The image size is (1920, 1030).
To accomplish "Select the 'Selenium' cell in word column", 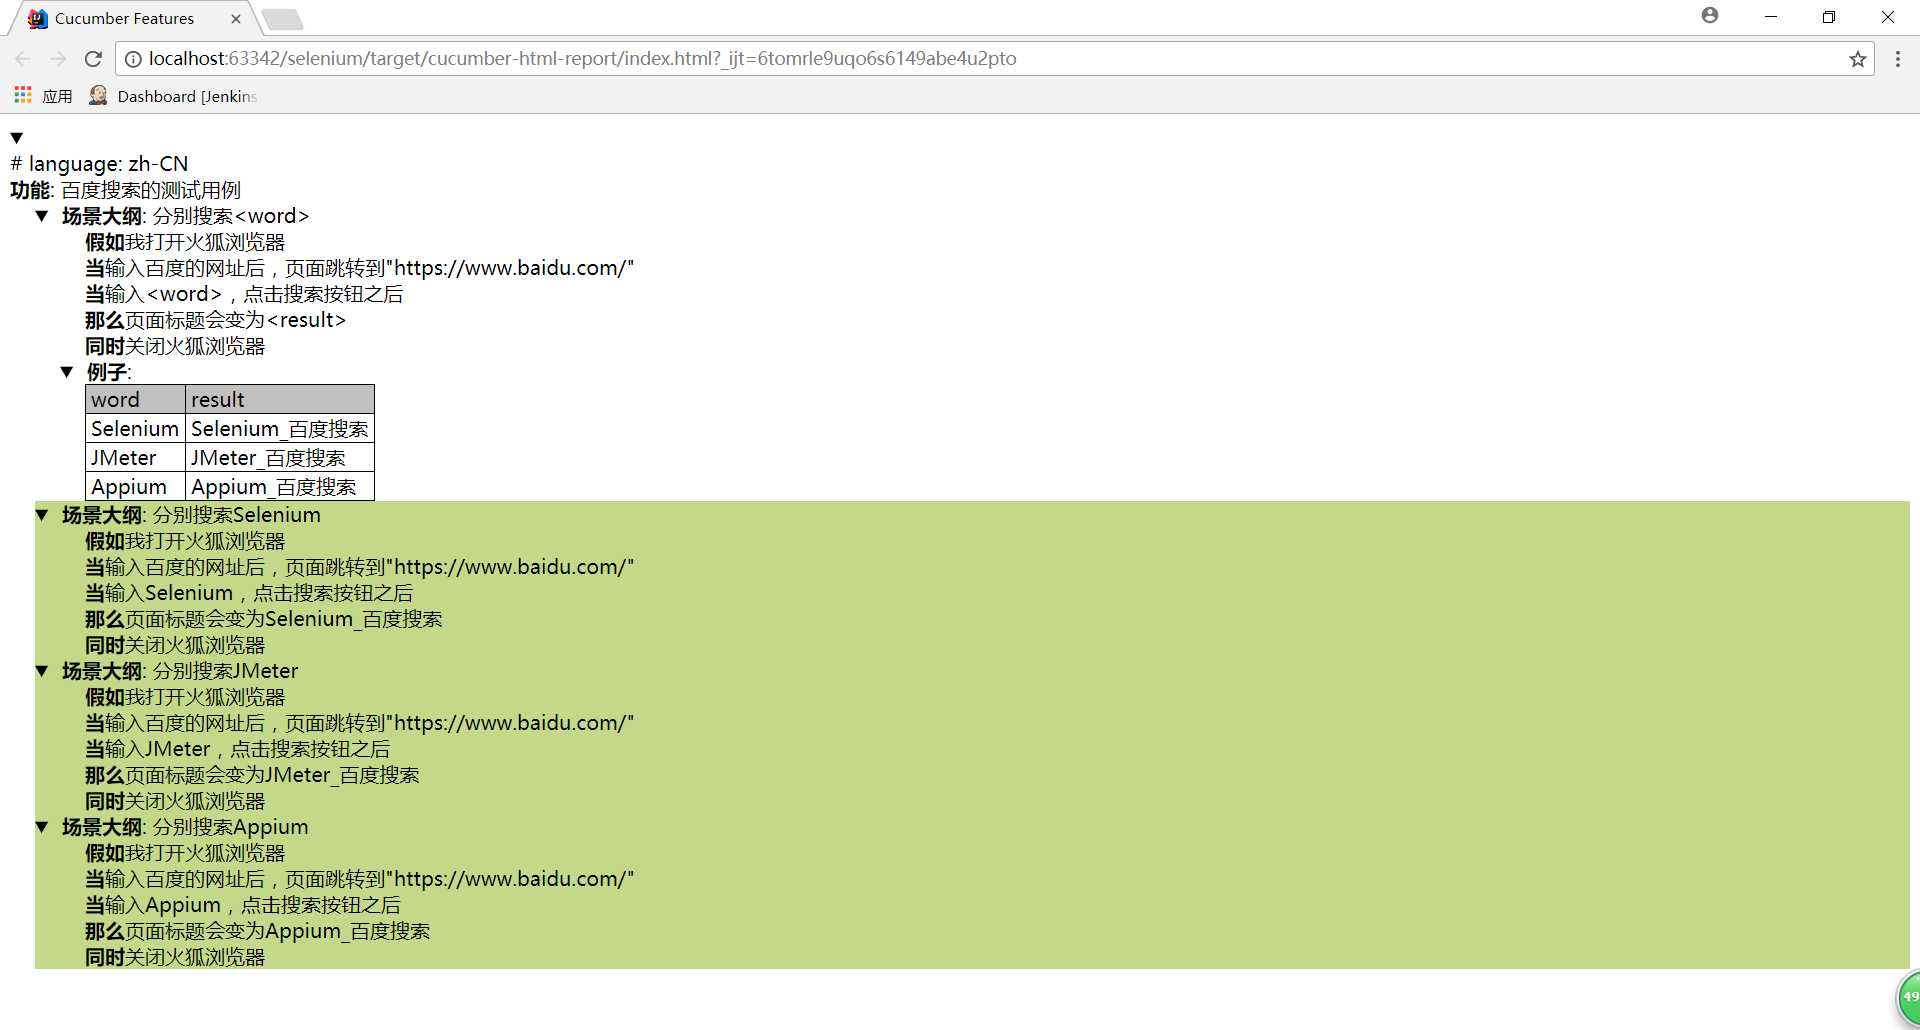I will (135, 428).
